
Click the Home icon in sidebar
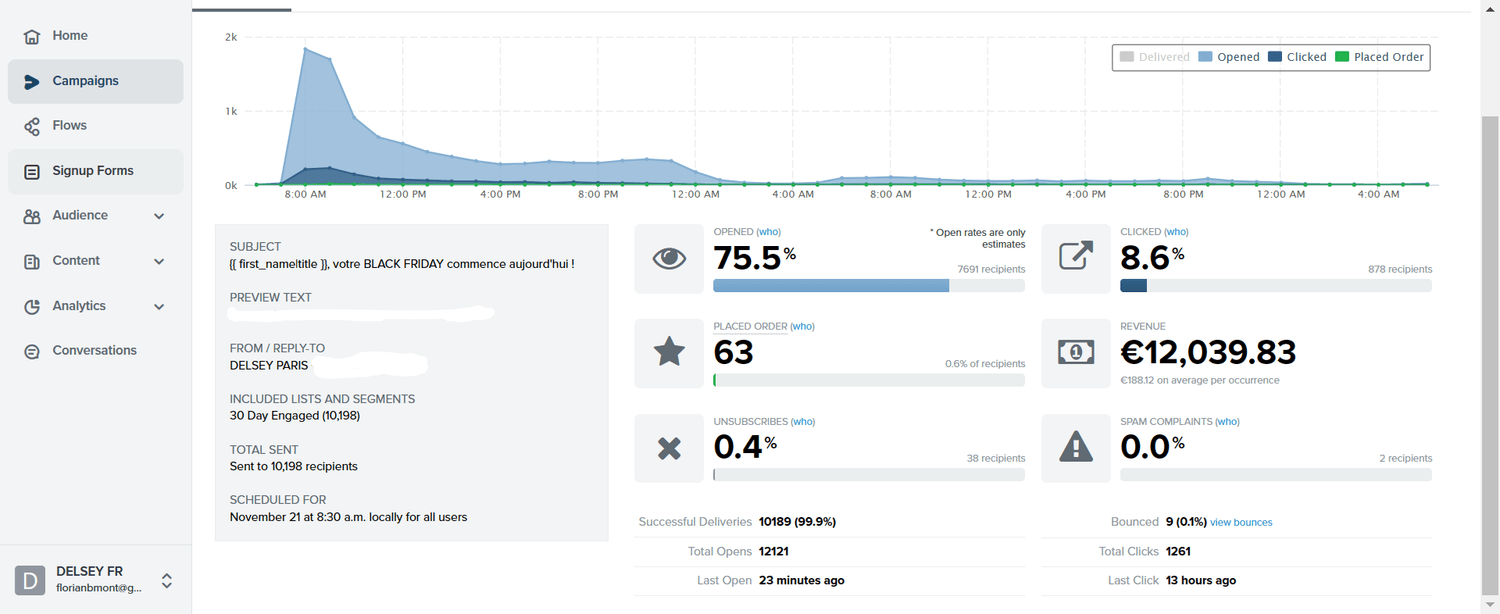[32, 36]
